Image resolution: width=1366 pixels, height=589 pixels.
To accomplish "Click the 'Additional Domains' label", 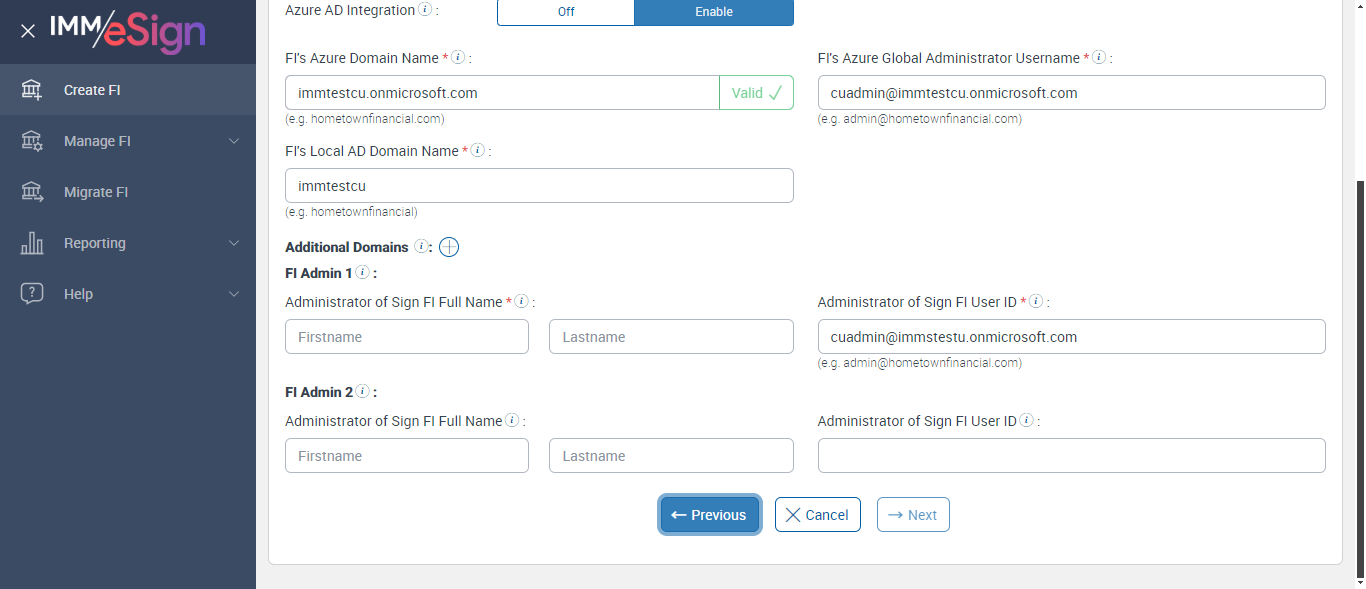I will 347,247.
